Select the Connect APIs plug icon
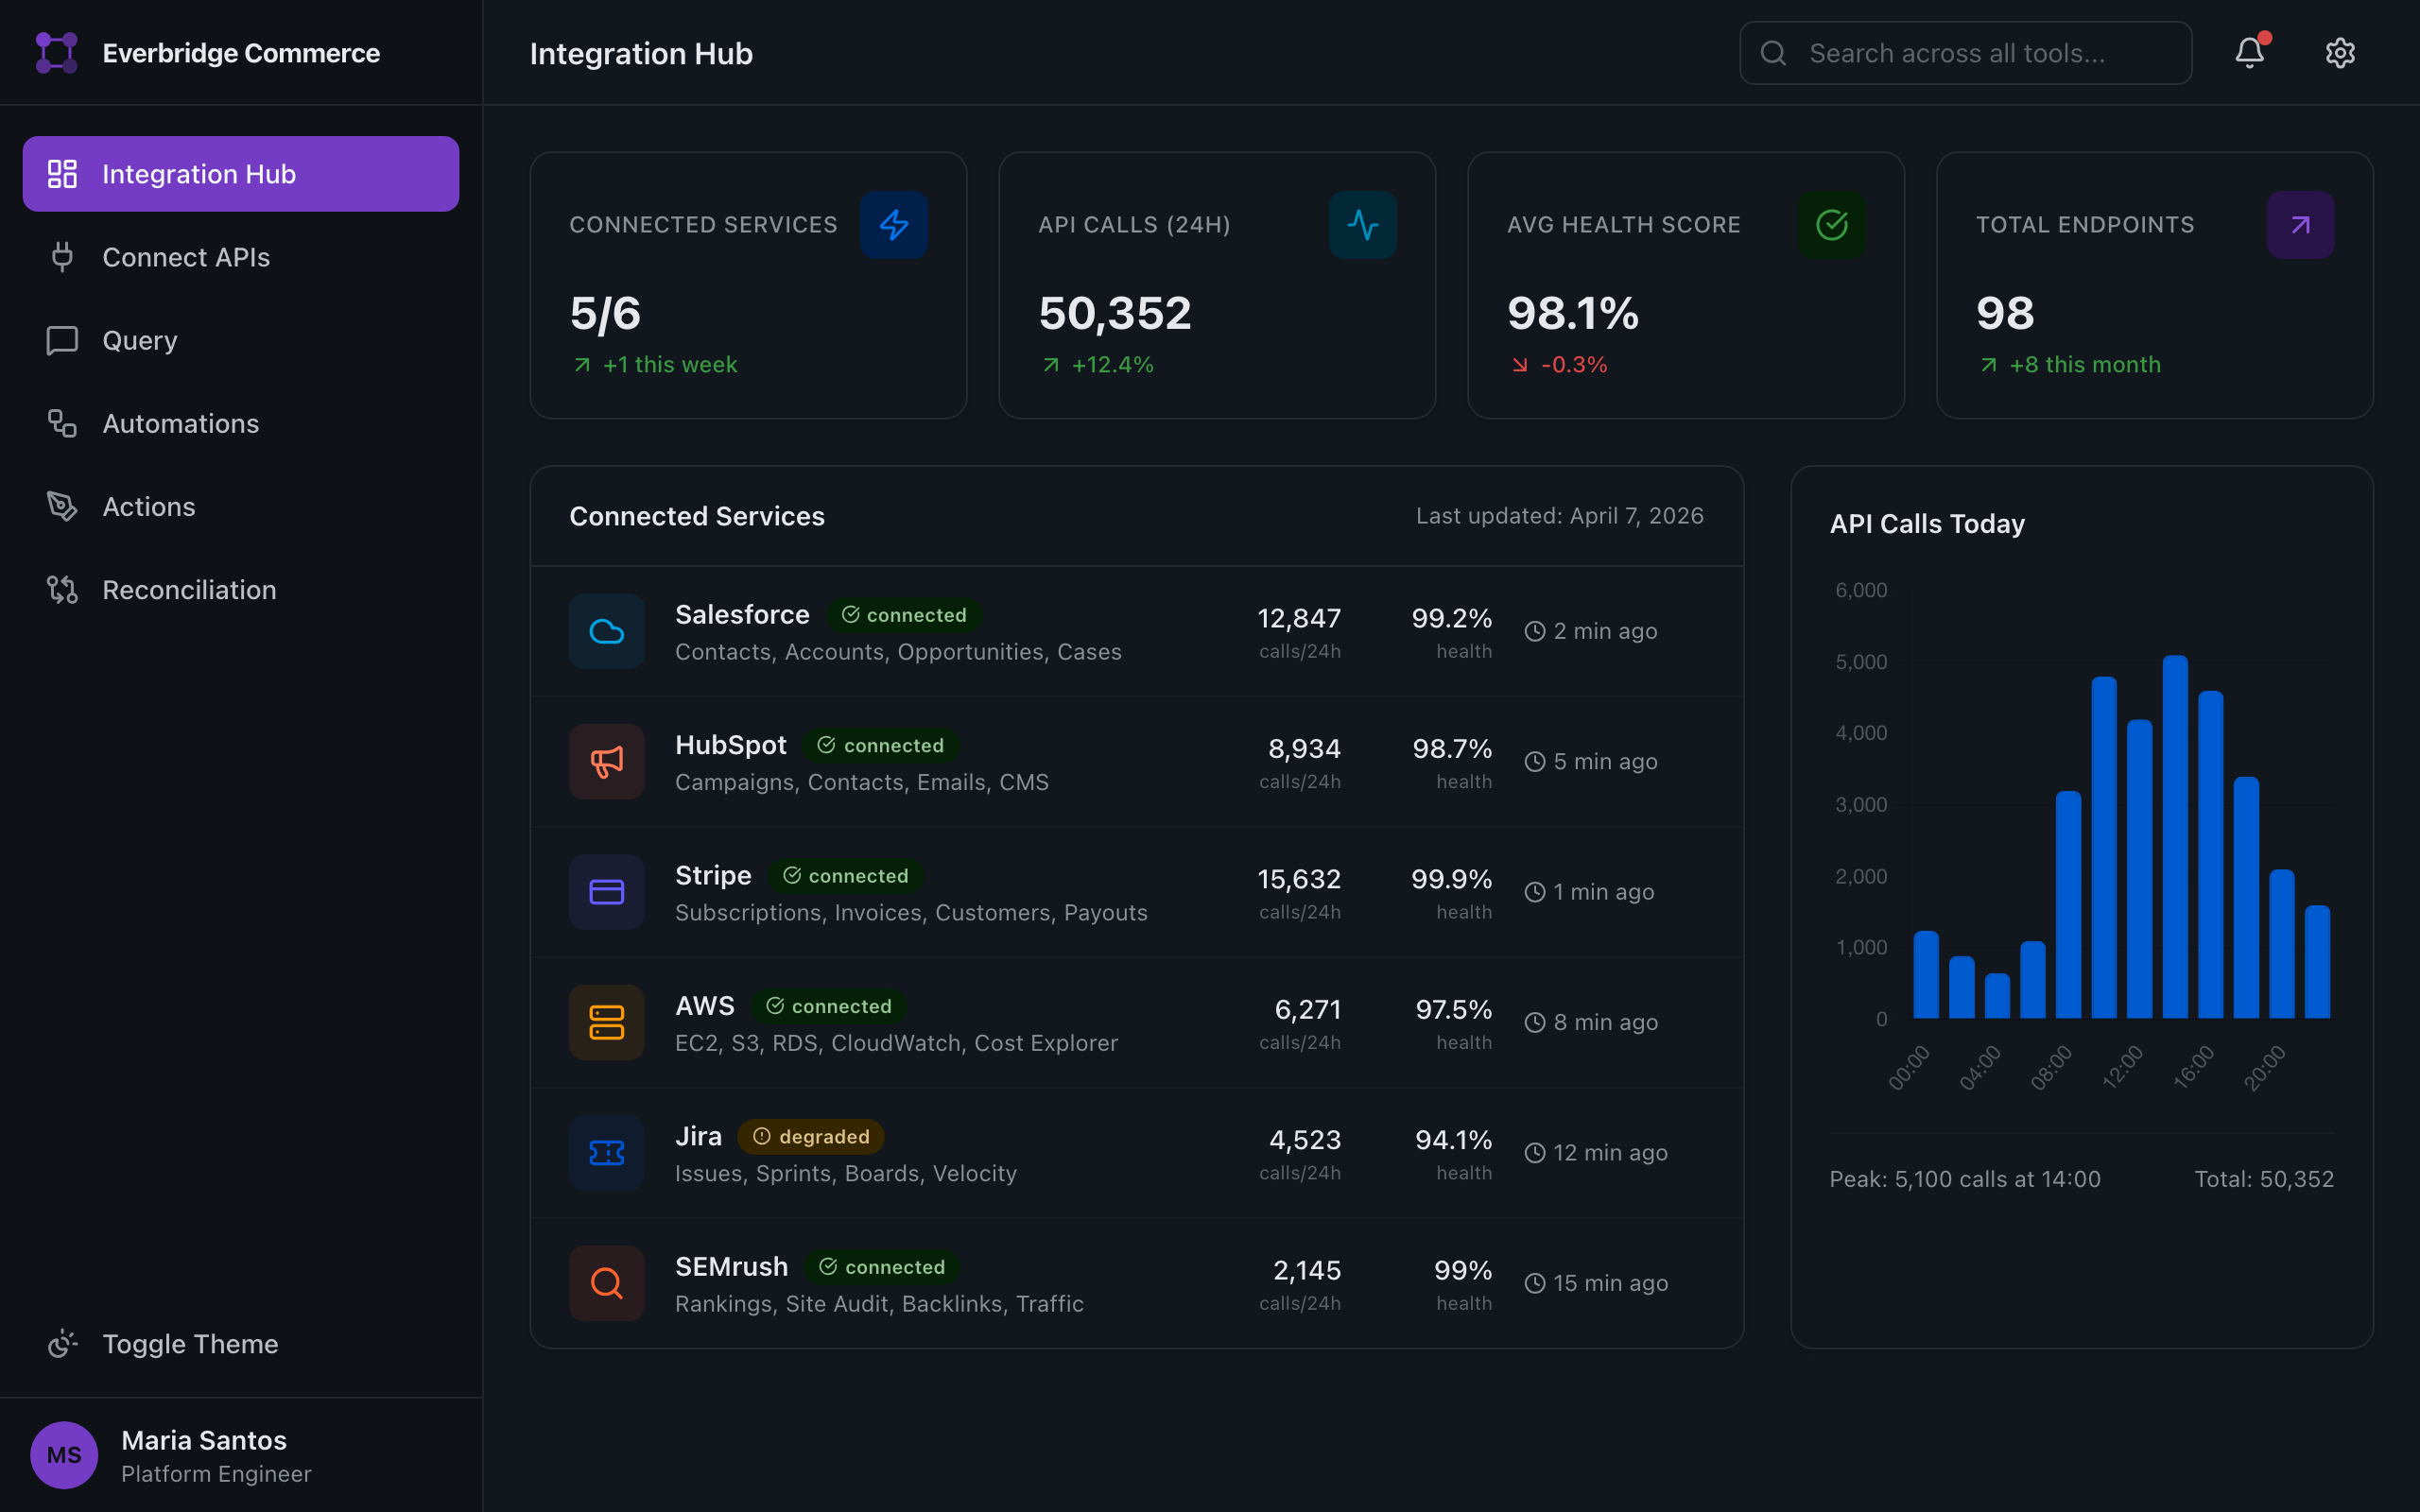Image resolution: width=2420 pixels, height=1512 pixels. 62,257
